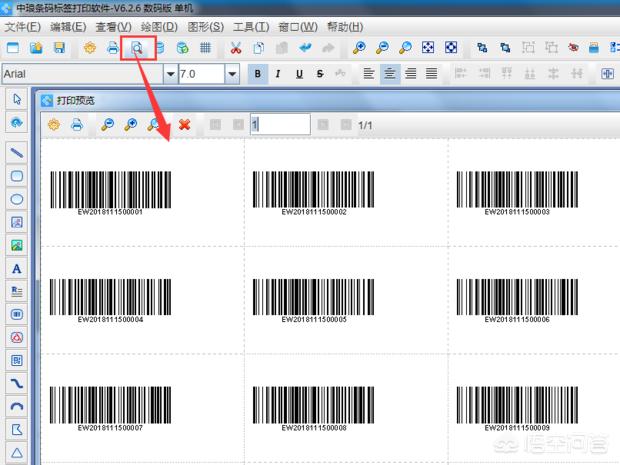Viewport: 620px width, 465px height.
Task: Click the font size 7.0 field
Action: (x=202, y=74)
